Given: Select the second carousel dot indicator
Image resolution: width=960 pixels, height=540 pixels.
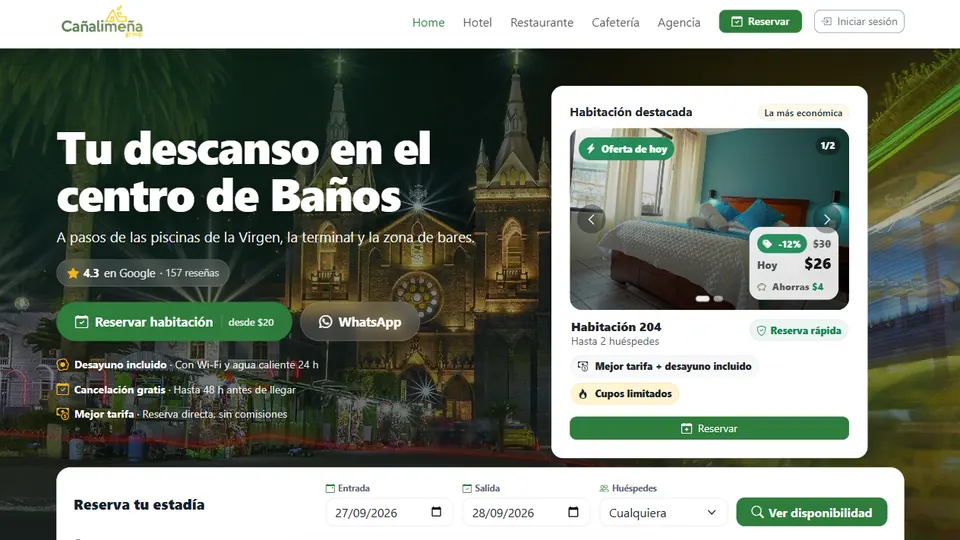Looking at the screenshot, I should coord(718,299).
